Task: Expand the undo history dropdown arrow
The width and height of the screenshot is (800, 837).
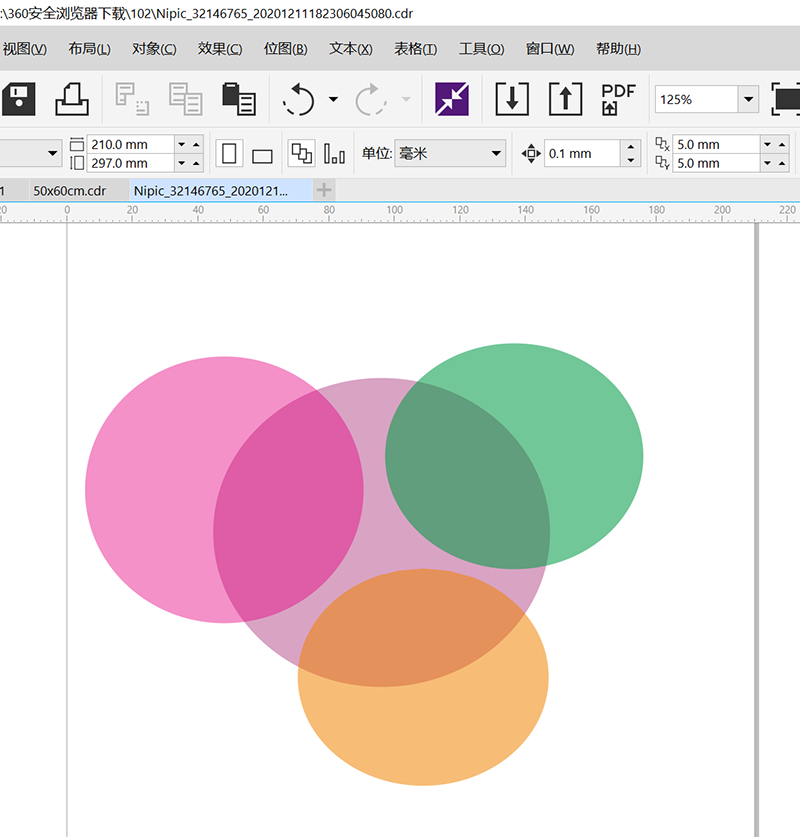Action: coord(333,99)
